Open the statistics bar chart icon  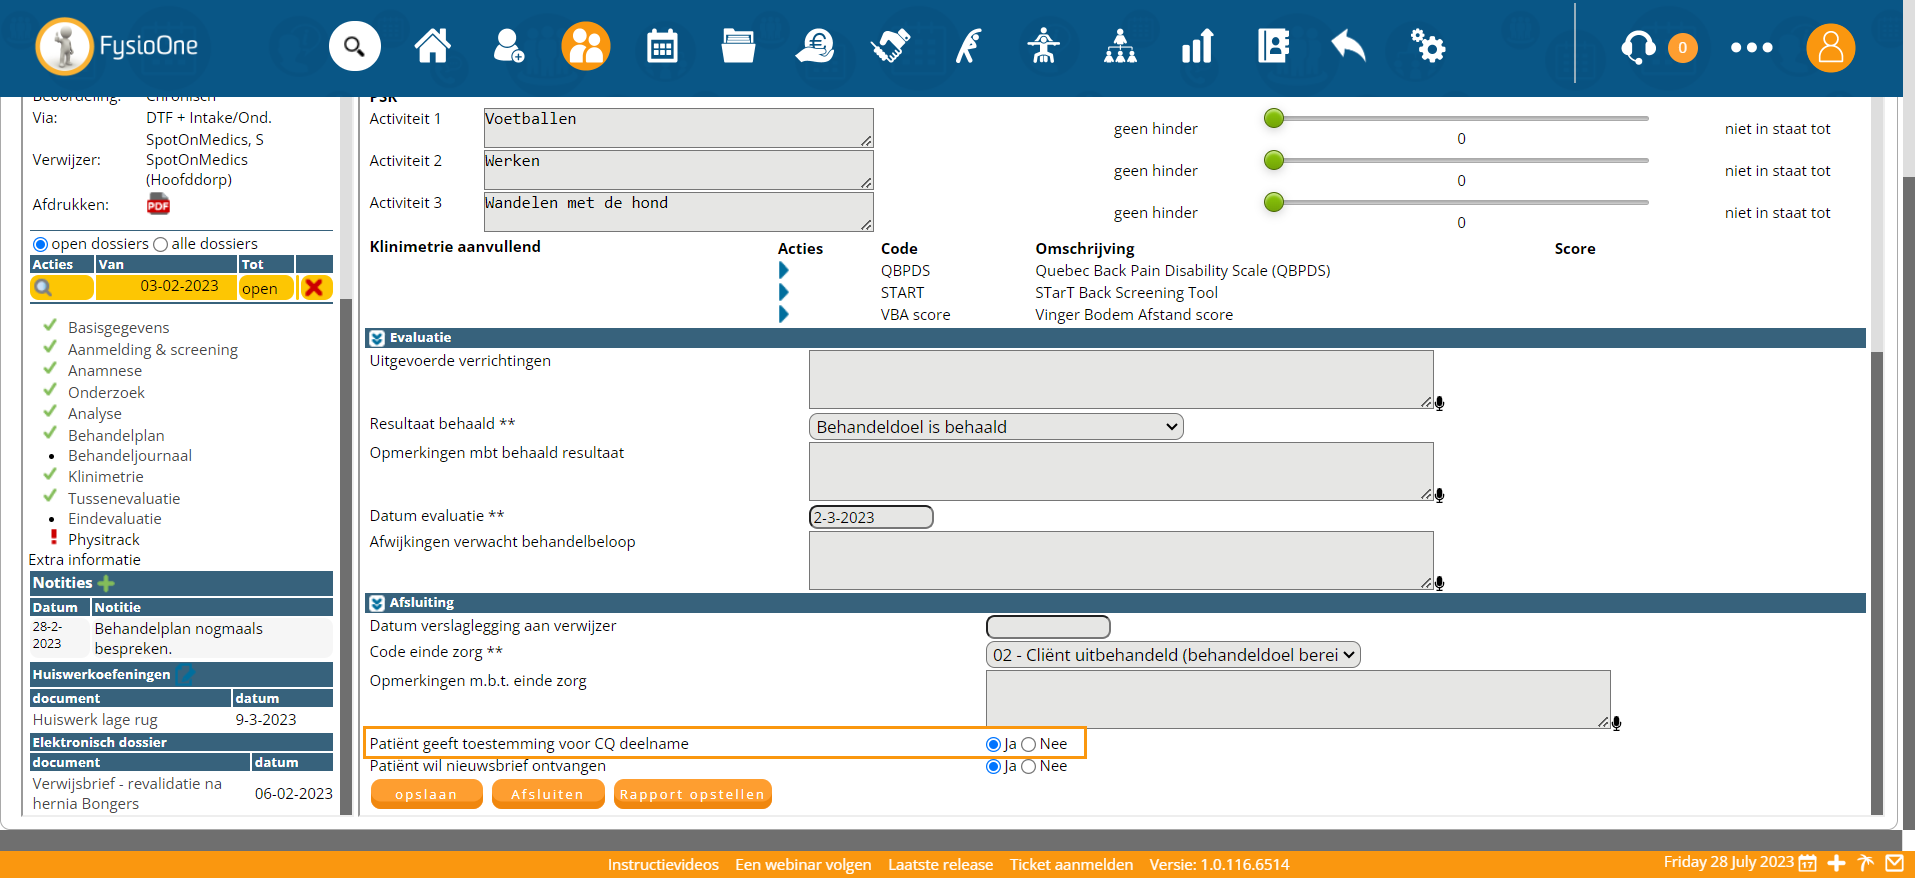click(x=1197, y=46)
